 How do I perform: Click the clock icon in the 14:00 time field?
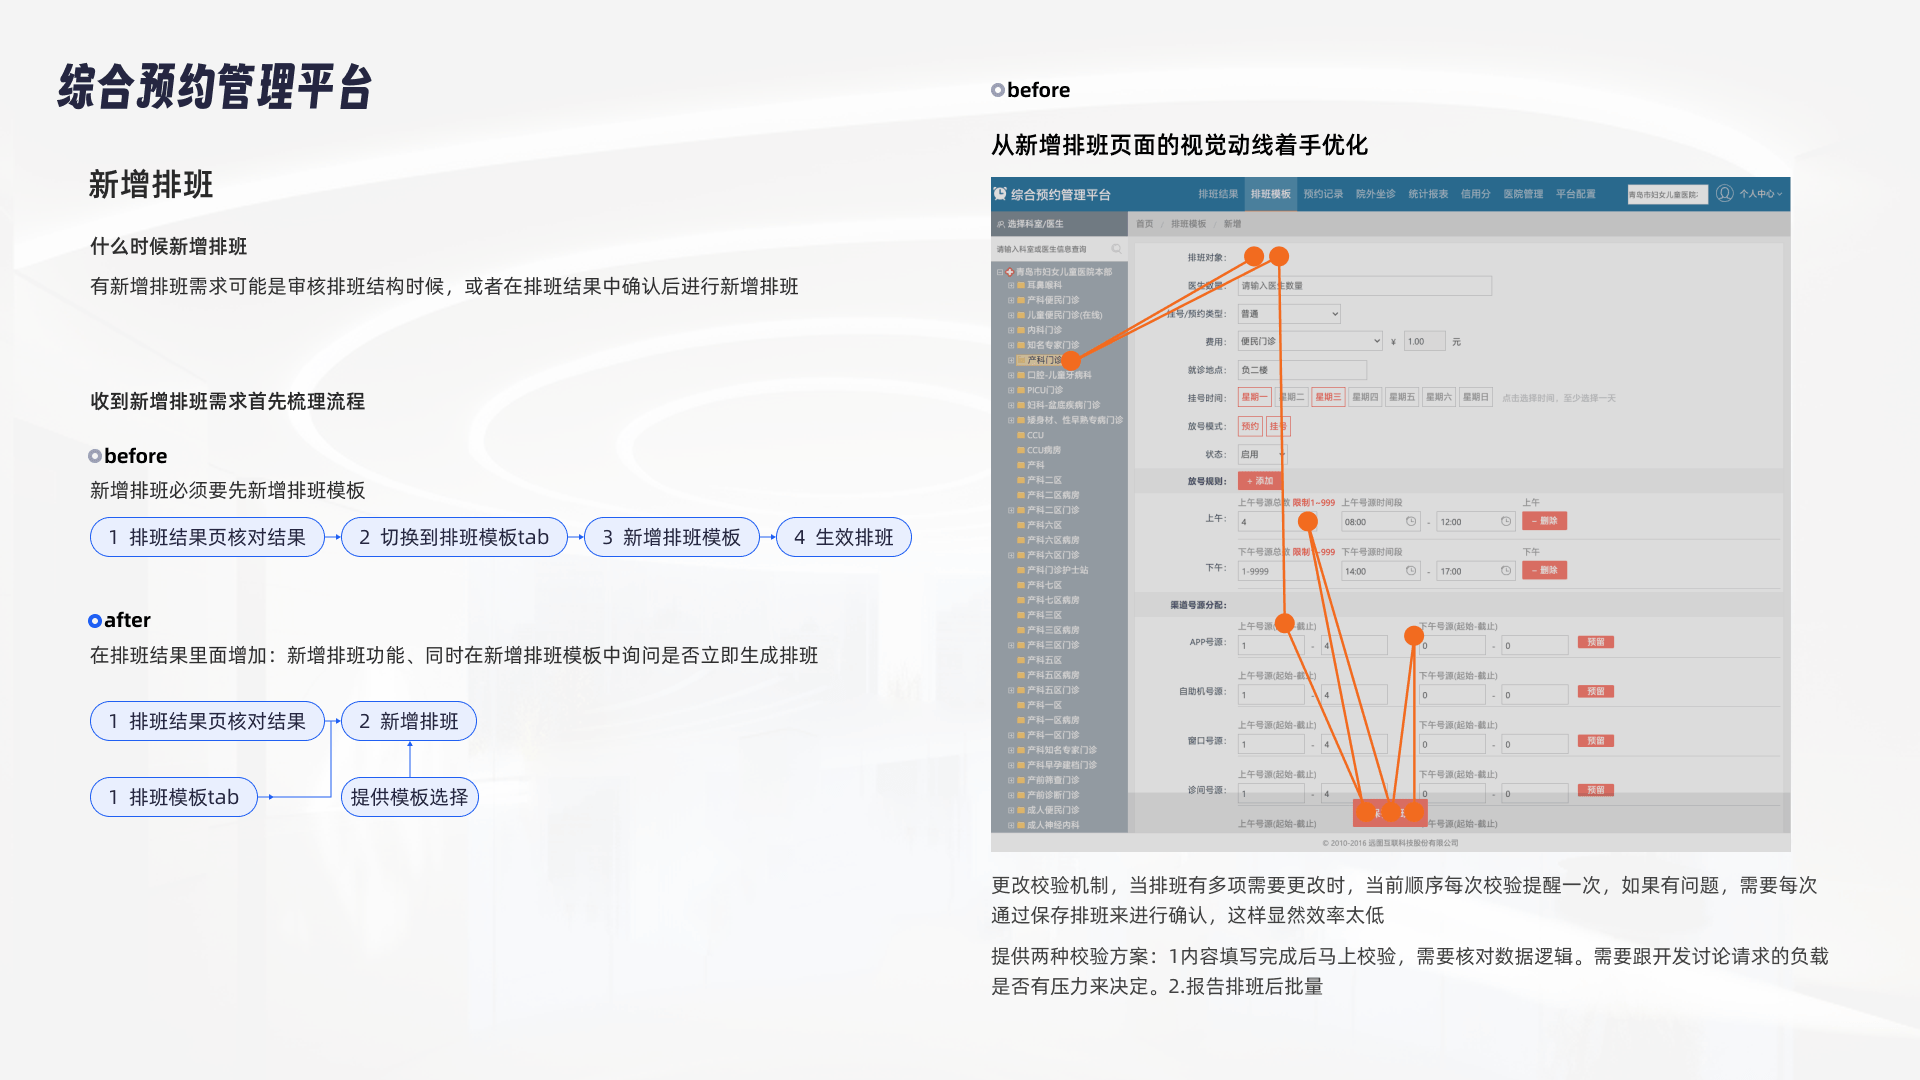[1411, 571]
